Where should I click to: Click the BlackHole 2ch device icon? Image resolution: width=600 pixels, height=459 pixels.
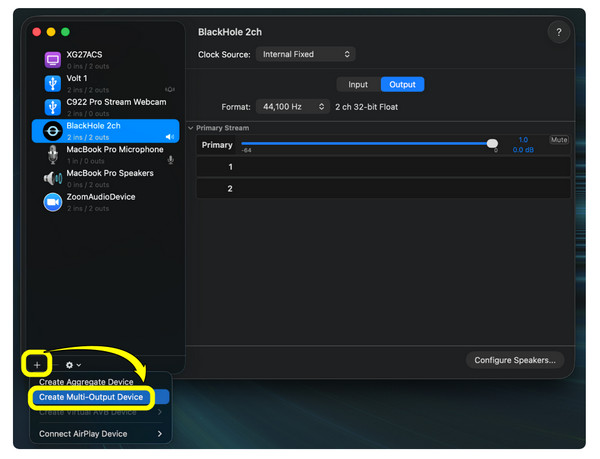coord(53,131)
